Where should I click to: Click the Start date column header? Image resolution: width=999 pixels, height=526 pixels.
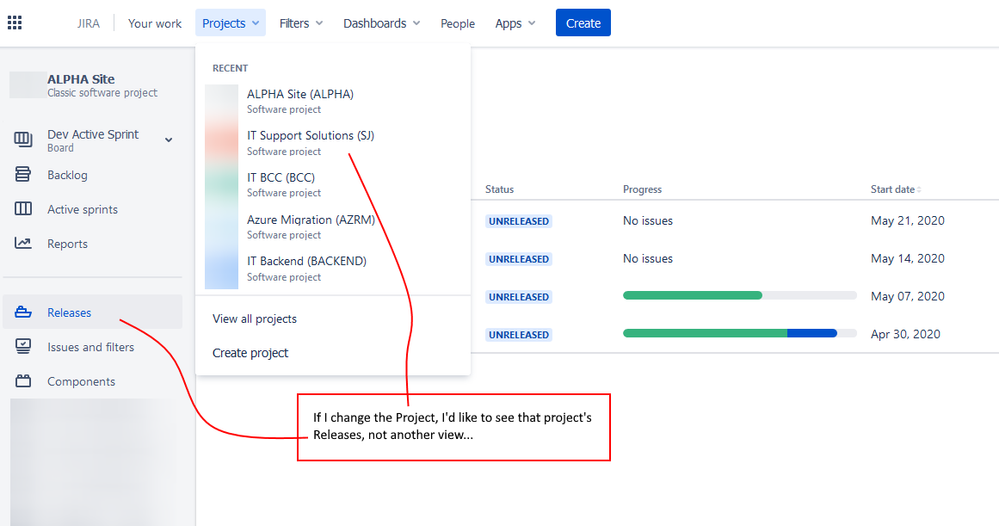893,189
